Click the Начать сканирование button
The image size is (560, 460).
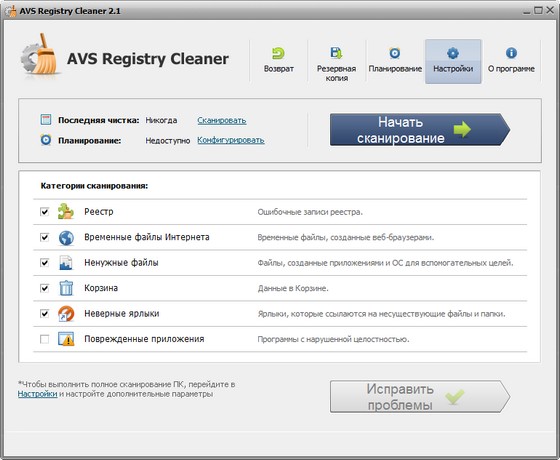point(420,130)
